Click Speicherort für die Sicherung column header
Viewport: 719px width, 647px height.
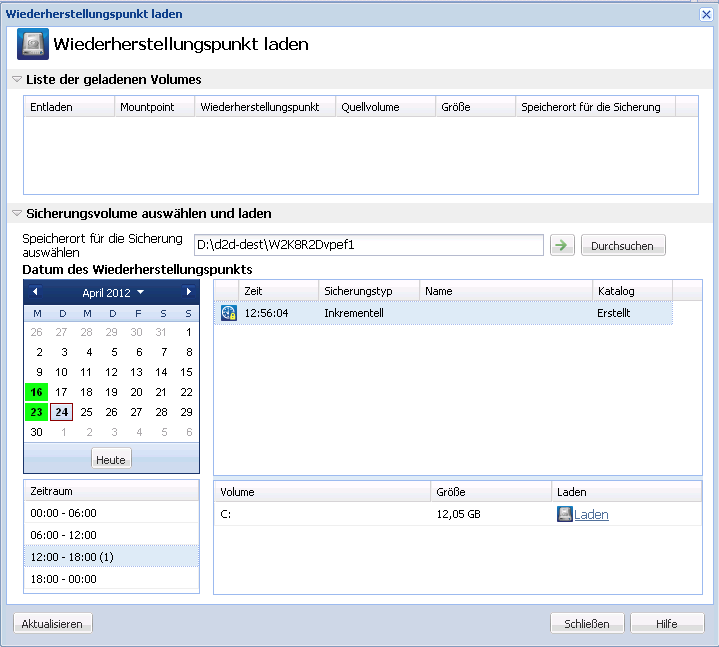point(596,107)
